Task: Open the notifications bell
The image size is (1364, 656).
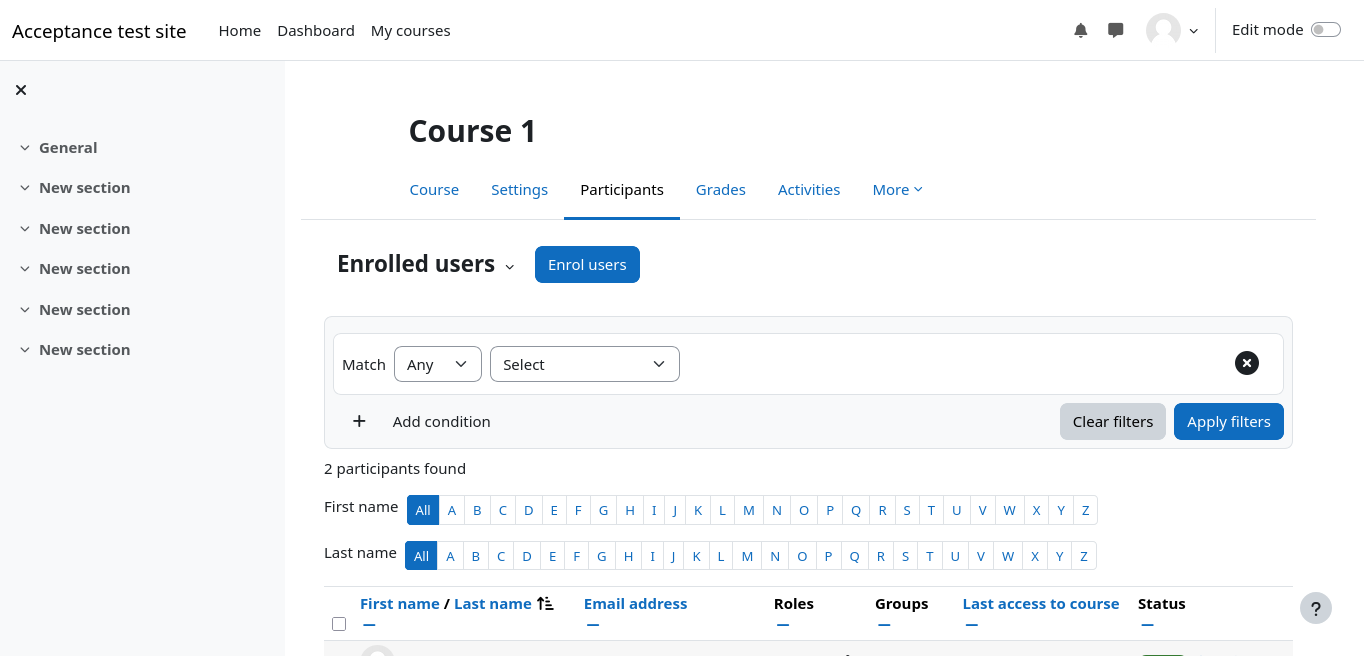Action: click(1080, 31)
